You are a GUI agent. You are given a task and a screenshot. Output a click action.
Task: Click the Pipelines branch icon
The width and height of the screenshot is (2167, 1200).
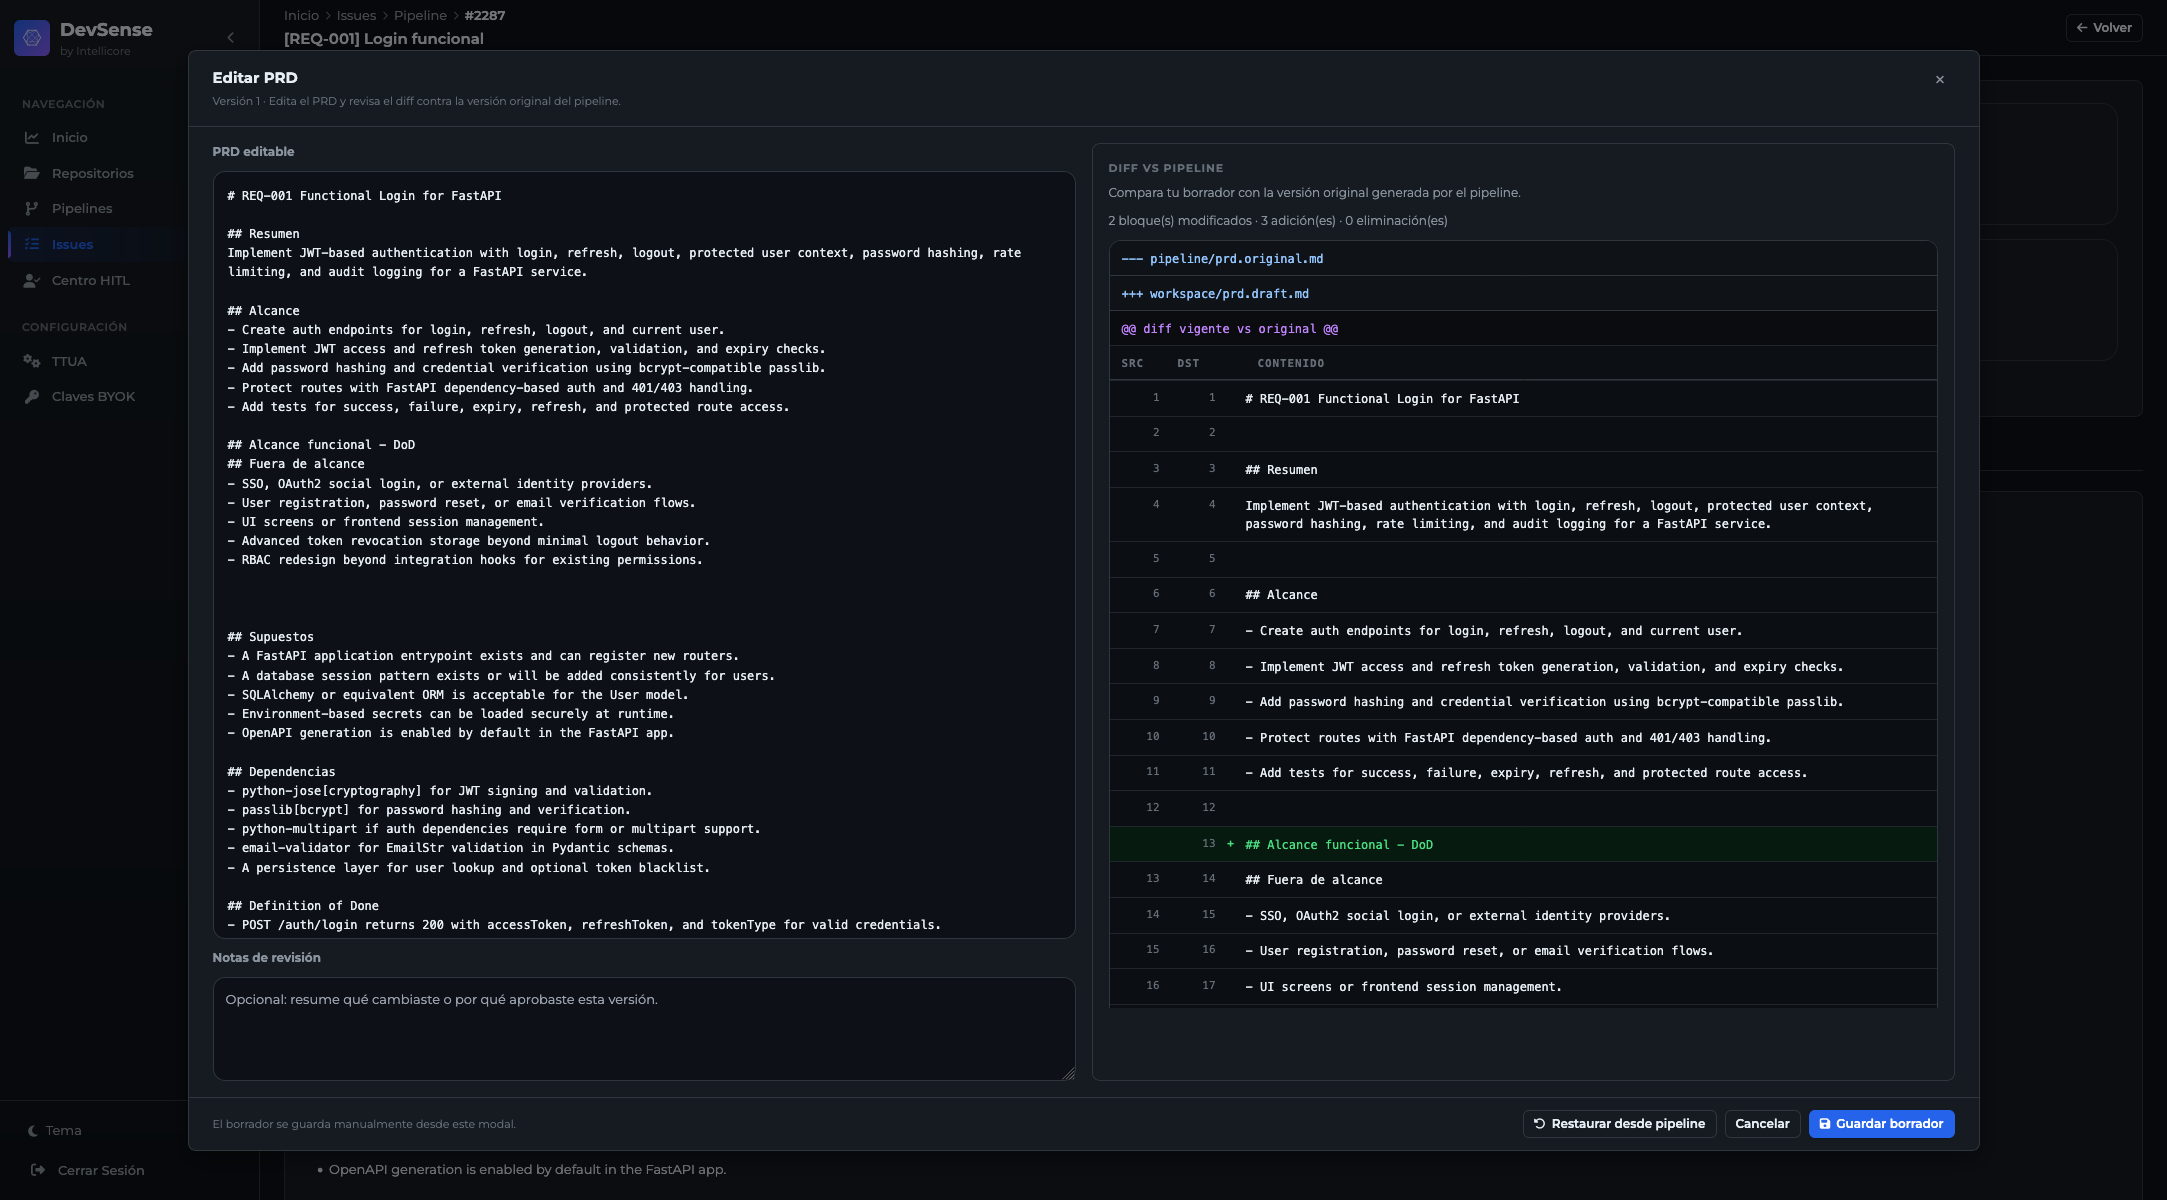(x=32, y=209)
